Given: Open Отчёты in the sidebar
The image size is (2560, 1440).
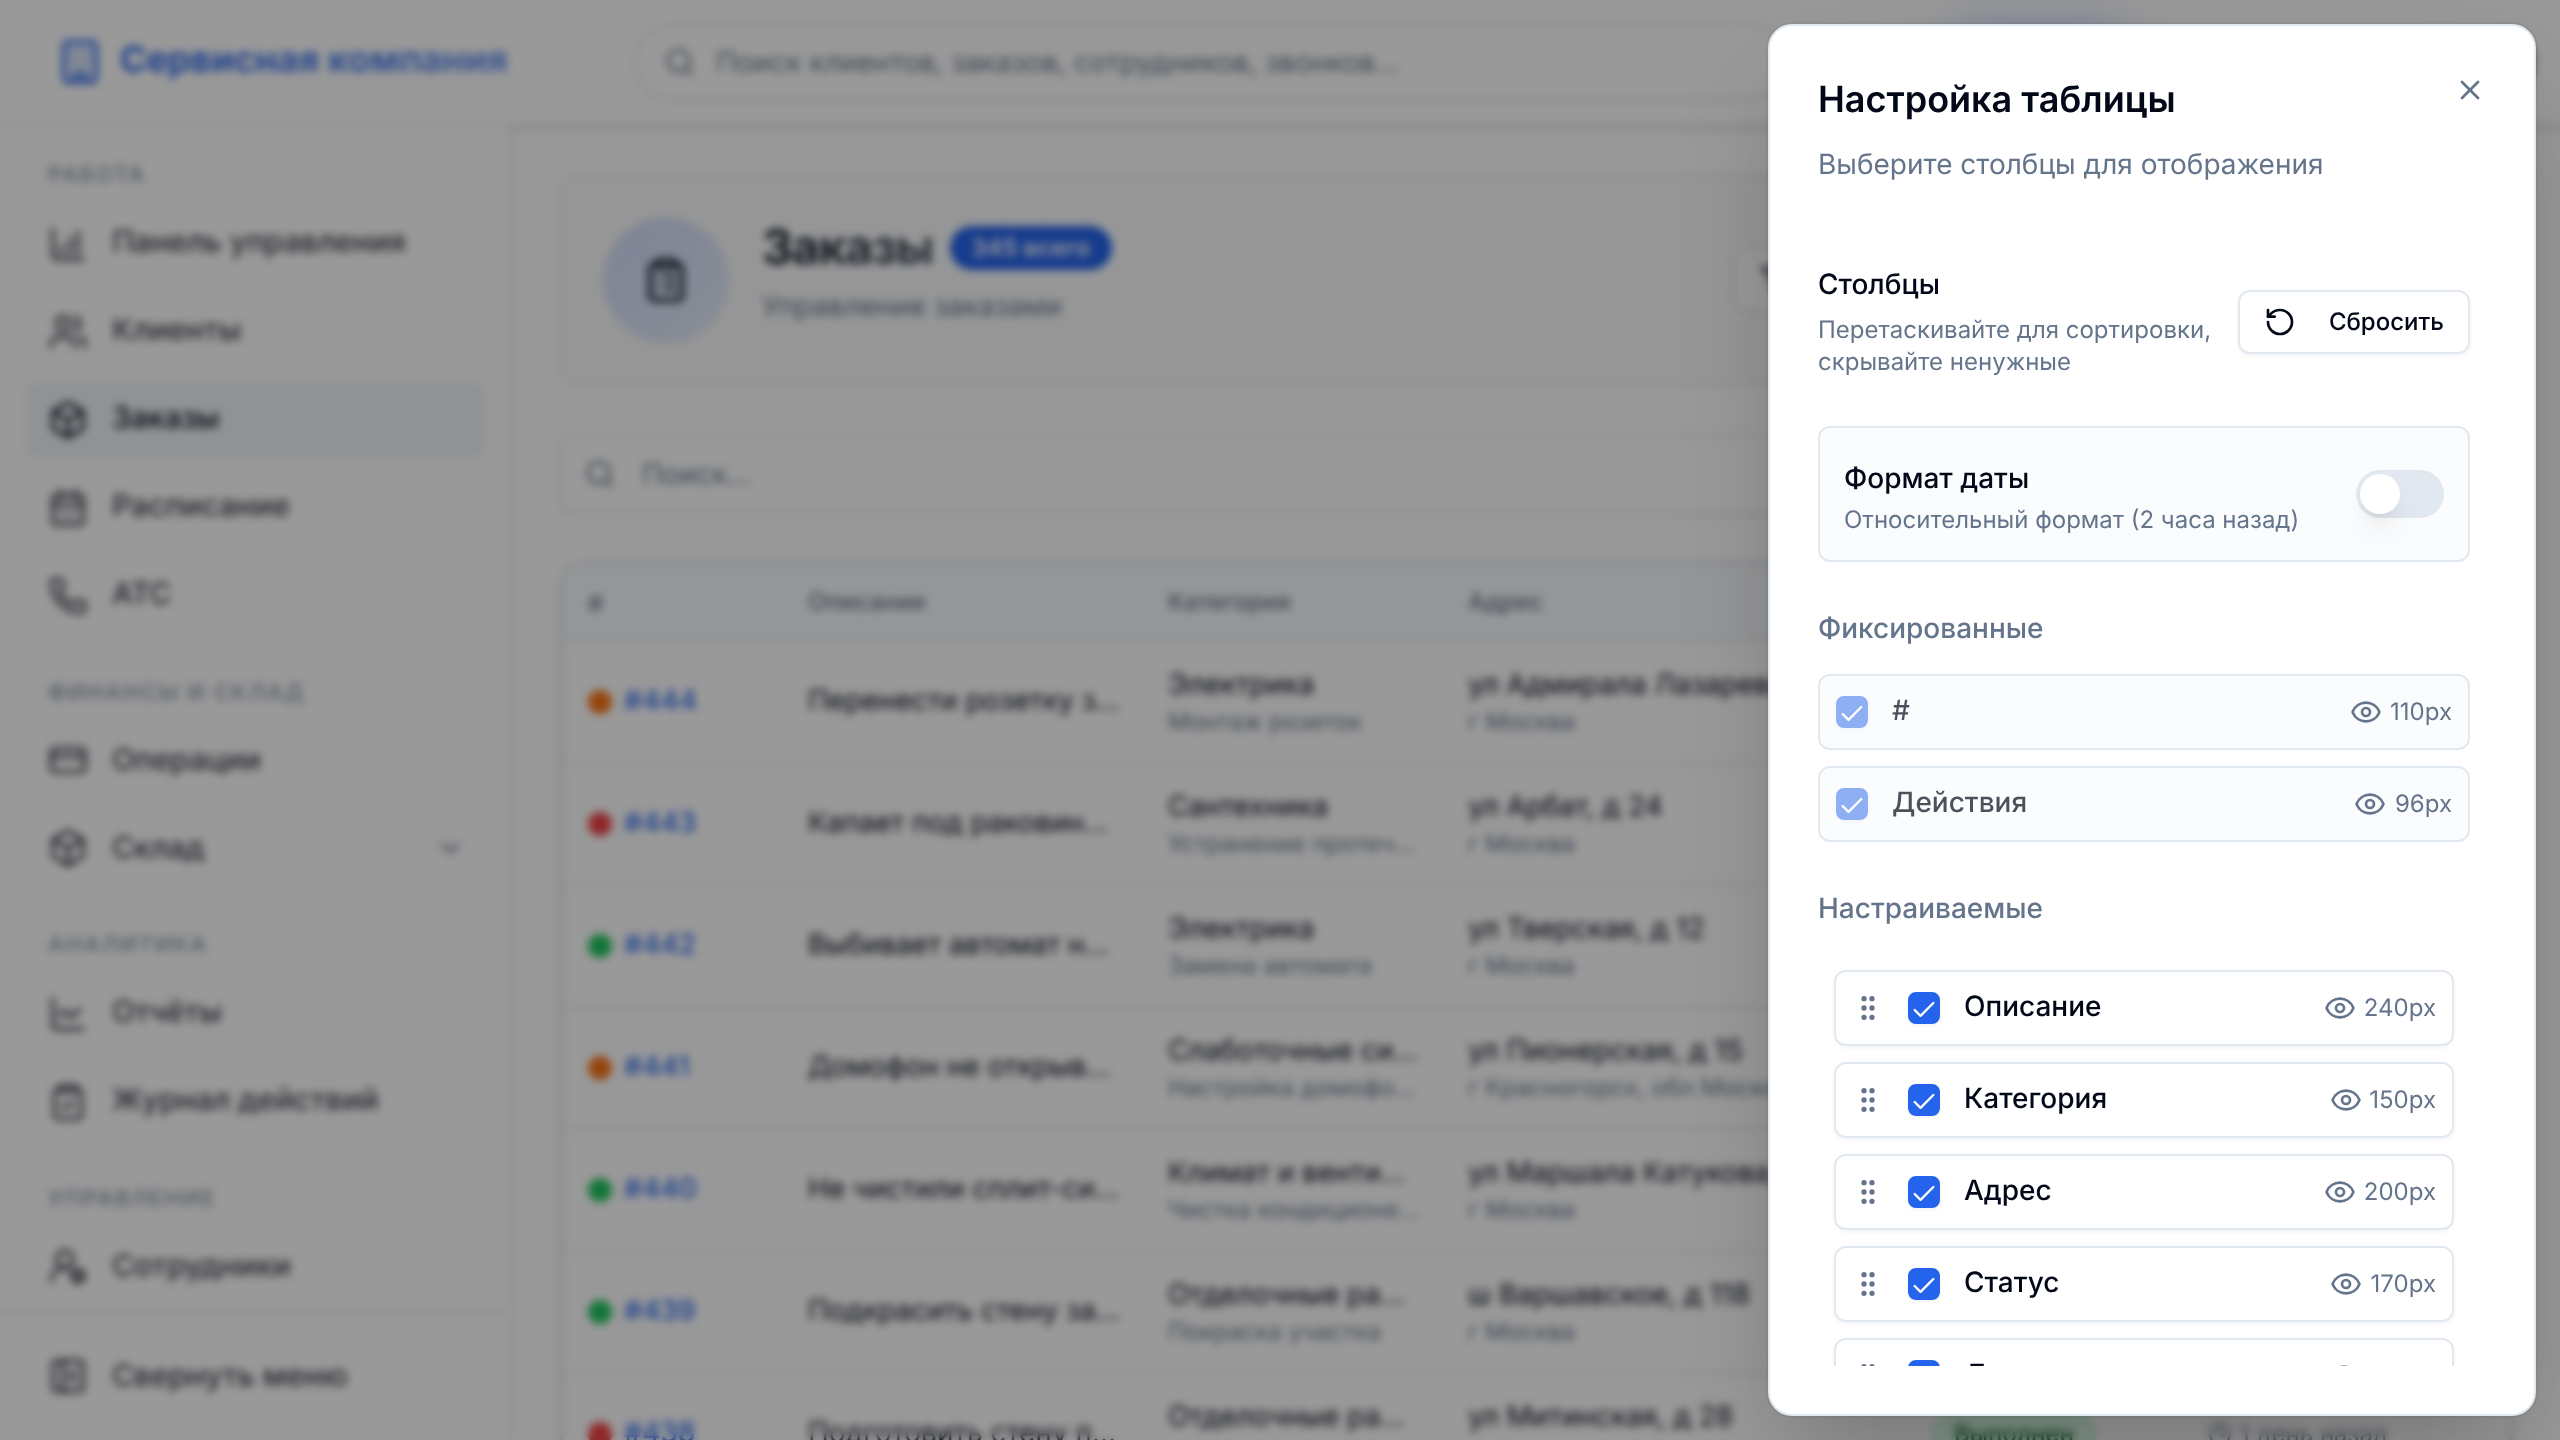Looking at the screenshot, I should click(x=256, y=1013).
